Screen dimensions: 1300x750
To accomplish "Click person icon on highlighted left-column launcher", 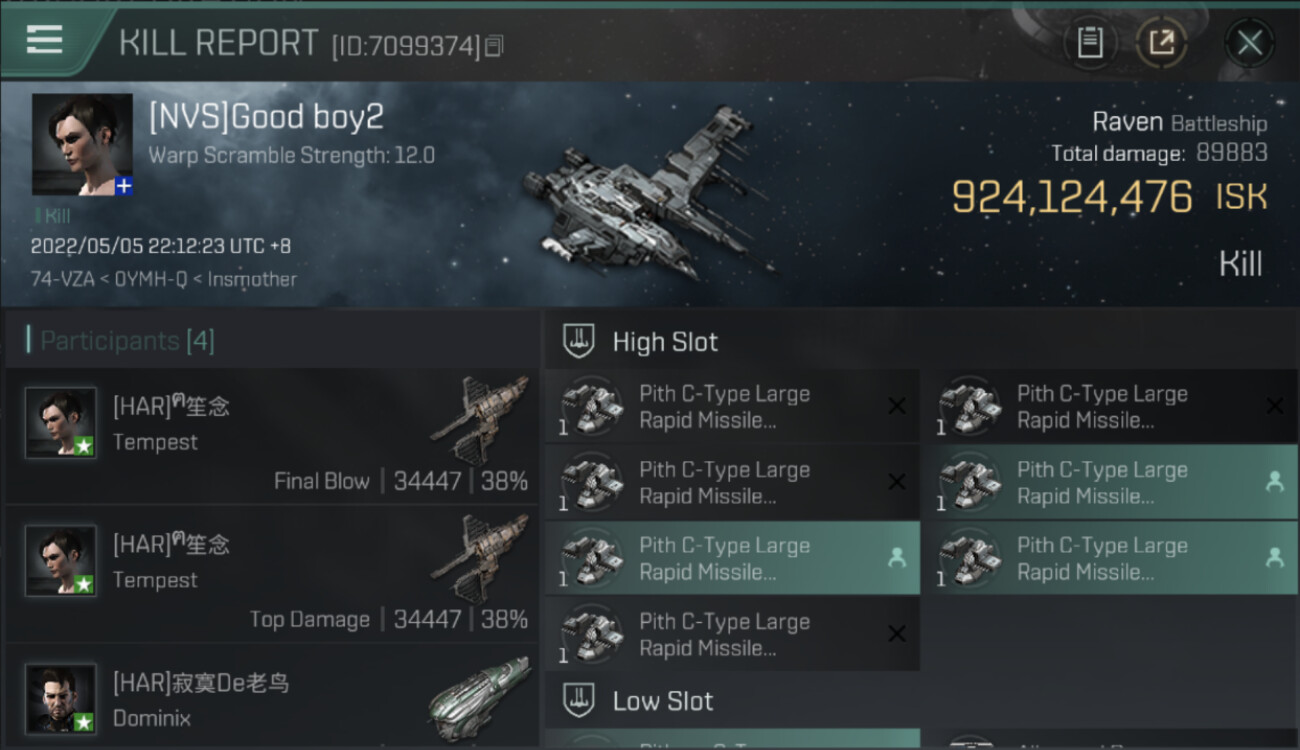I will coord(896,558).
